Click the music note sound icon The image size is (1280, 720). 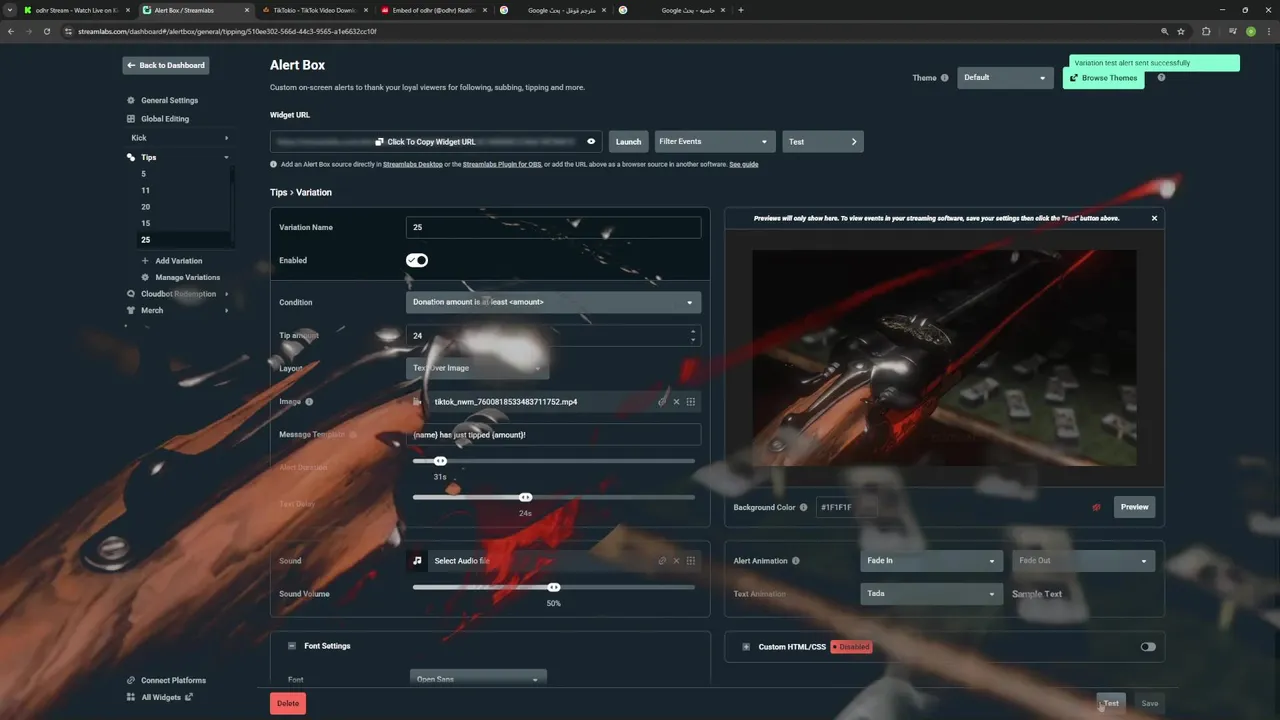(418, 561)
